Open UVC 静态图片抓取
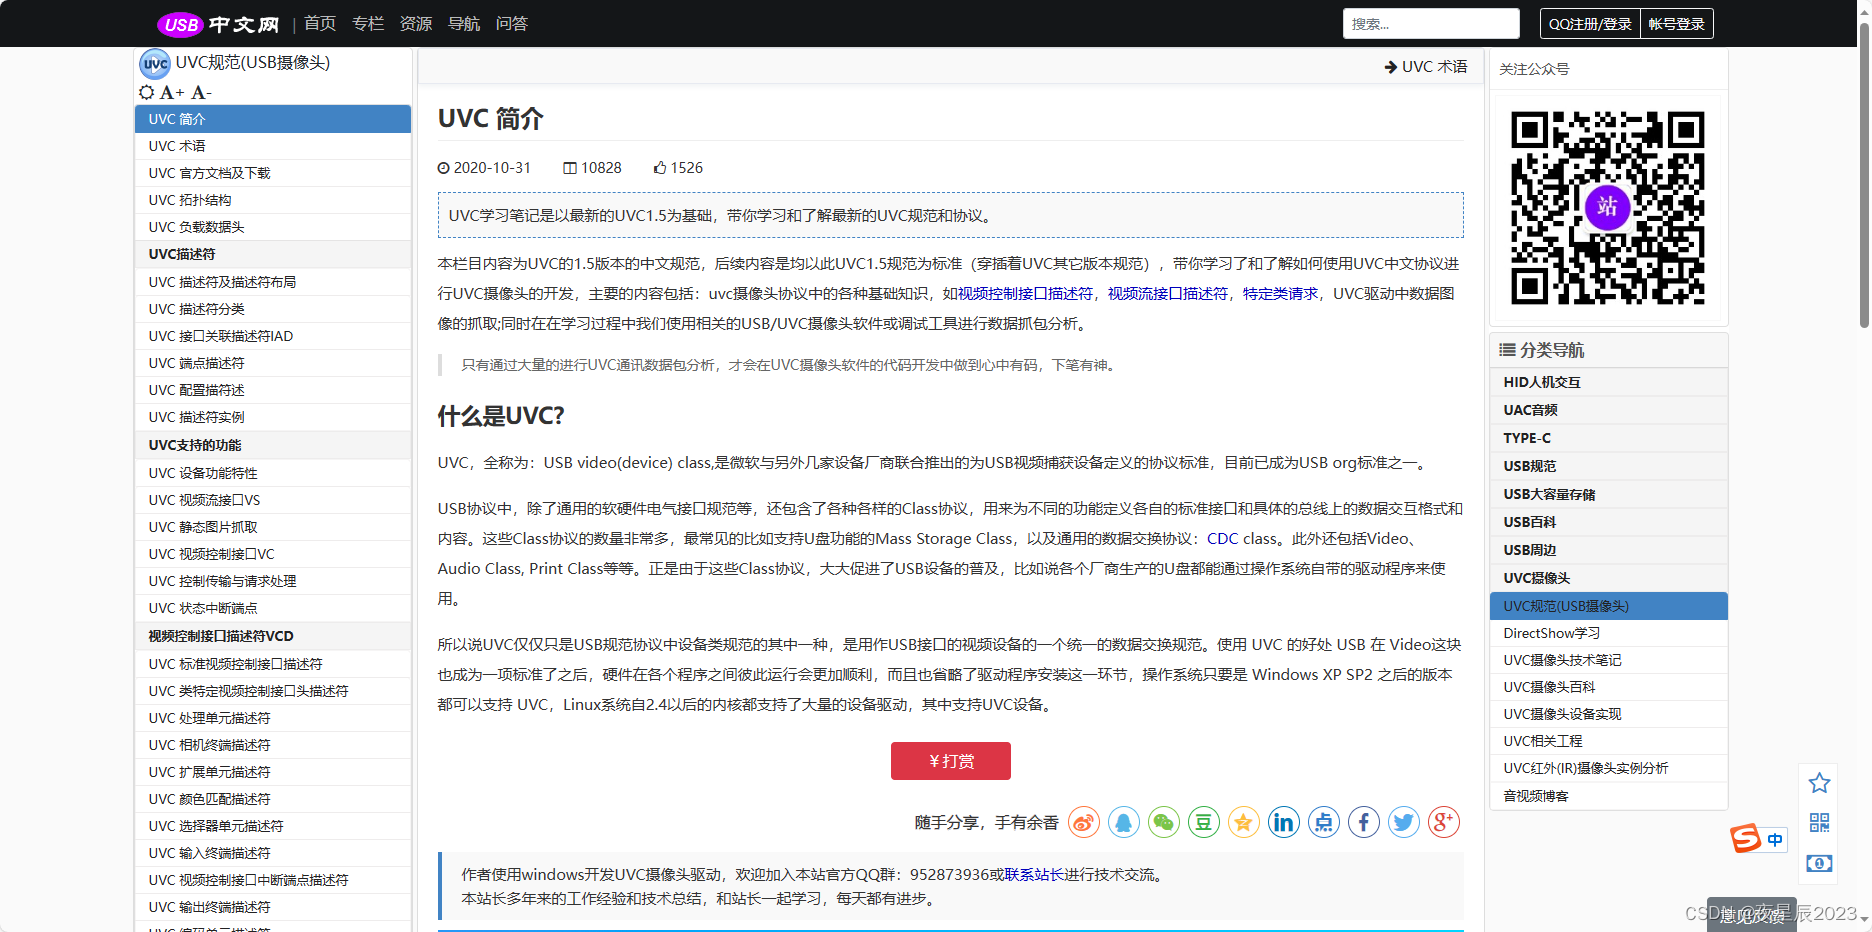The image size is (1872, 932). 273,527
